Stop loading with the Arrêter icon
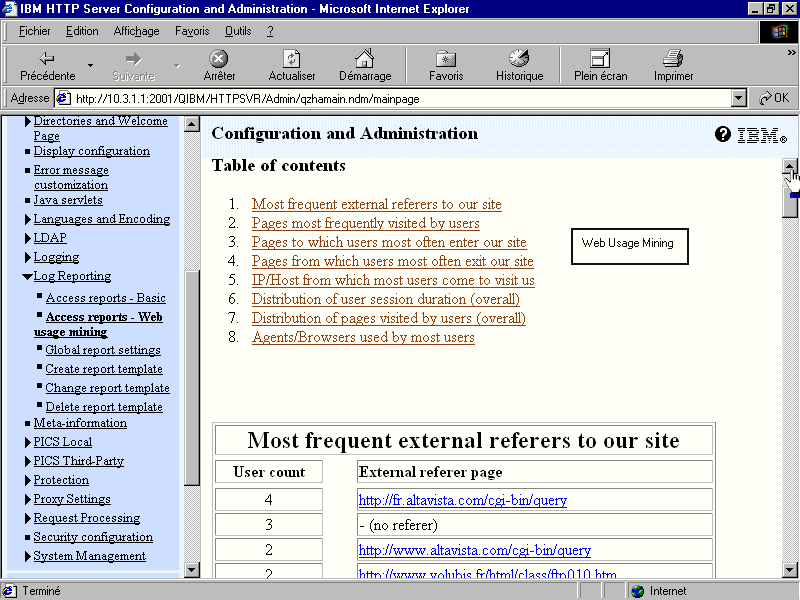The width and height of the screenshot is (800, 600). point(219,59)
